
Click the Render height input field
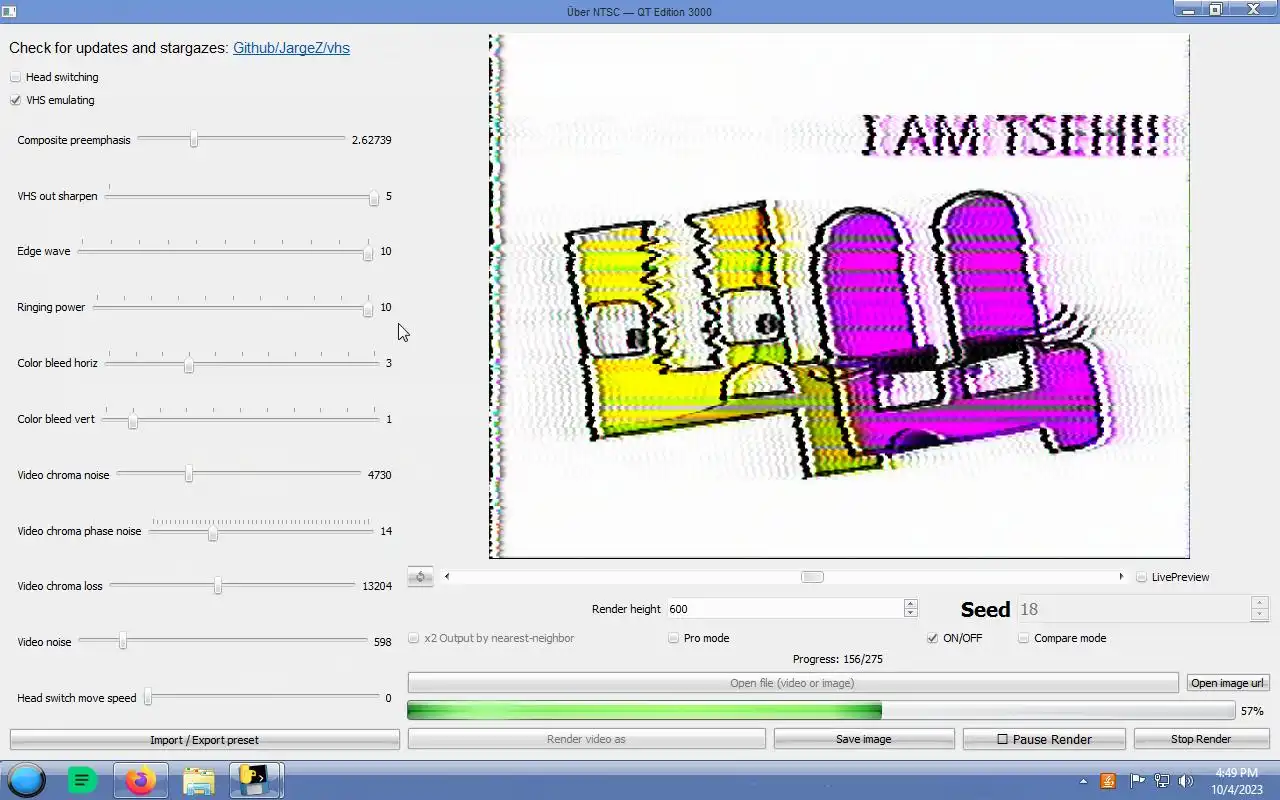(x=785, y=609)
